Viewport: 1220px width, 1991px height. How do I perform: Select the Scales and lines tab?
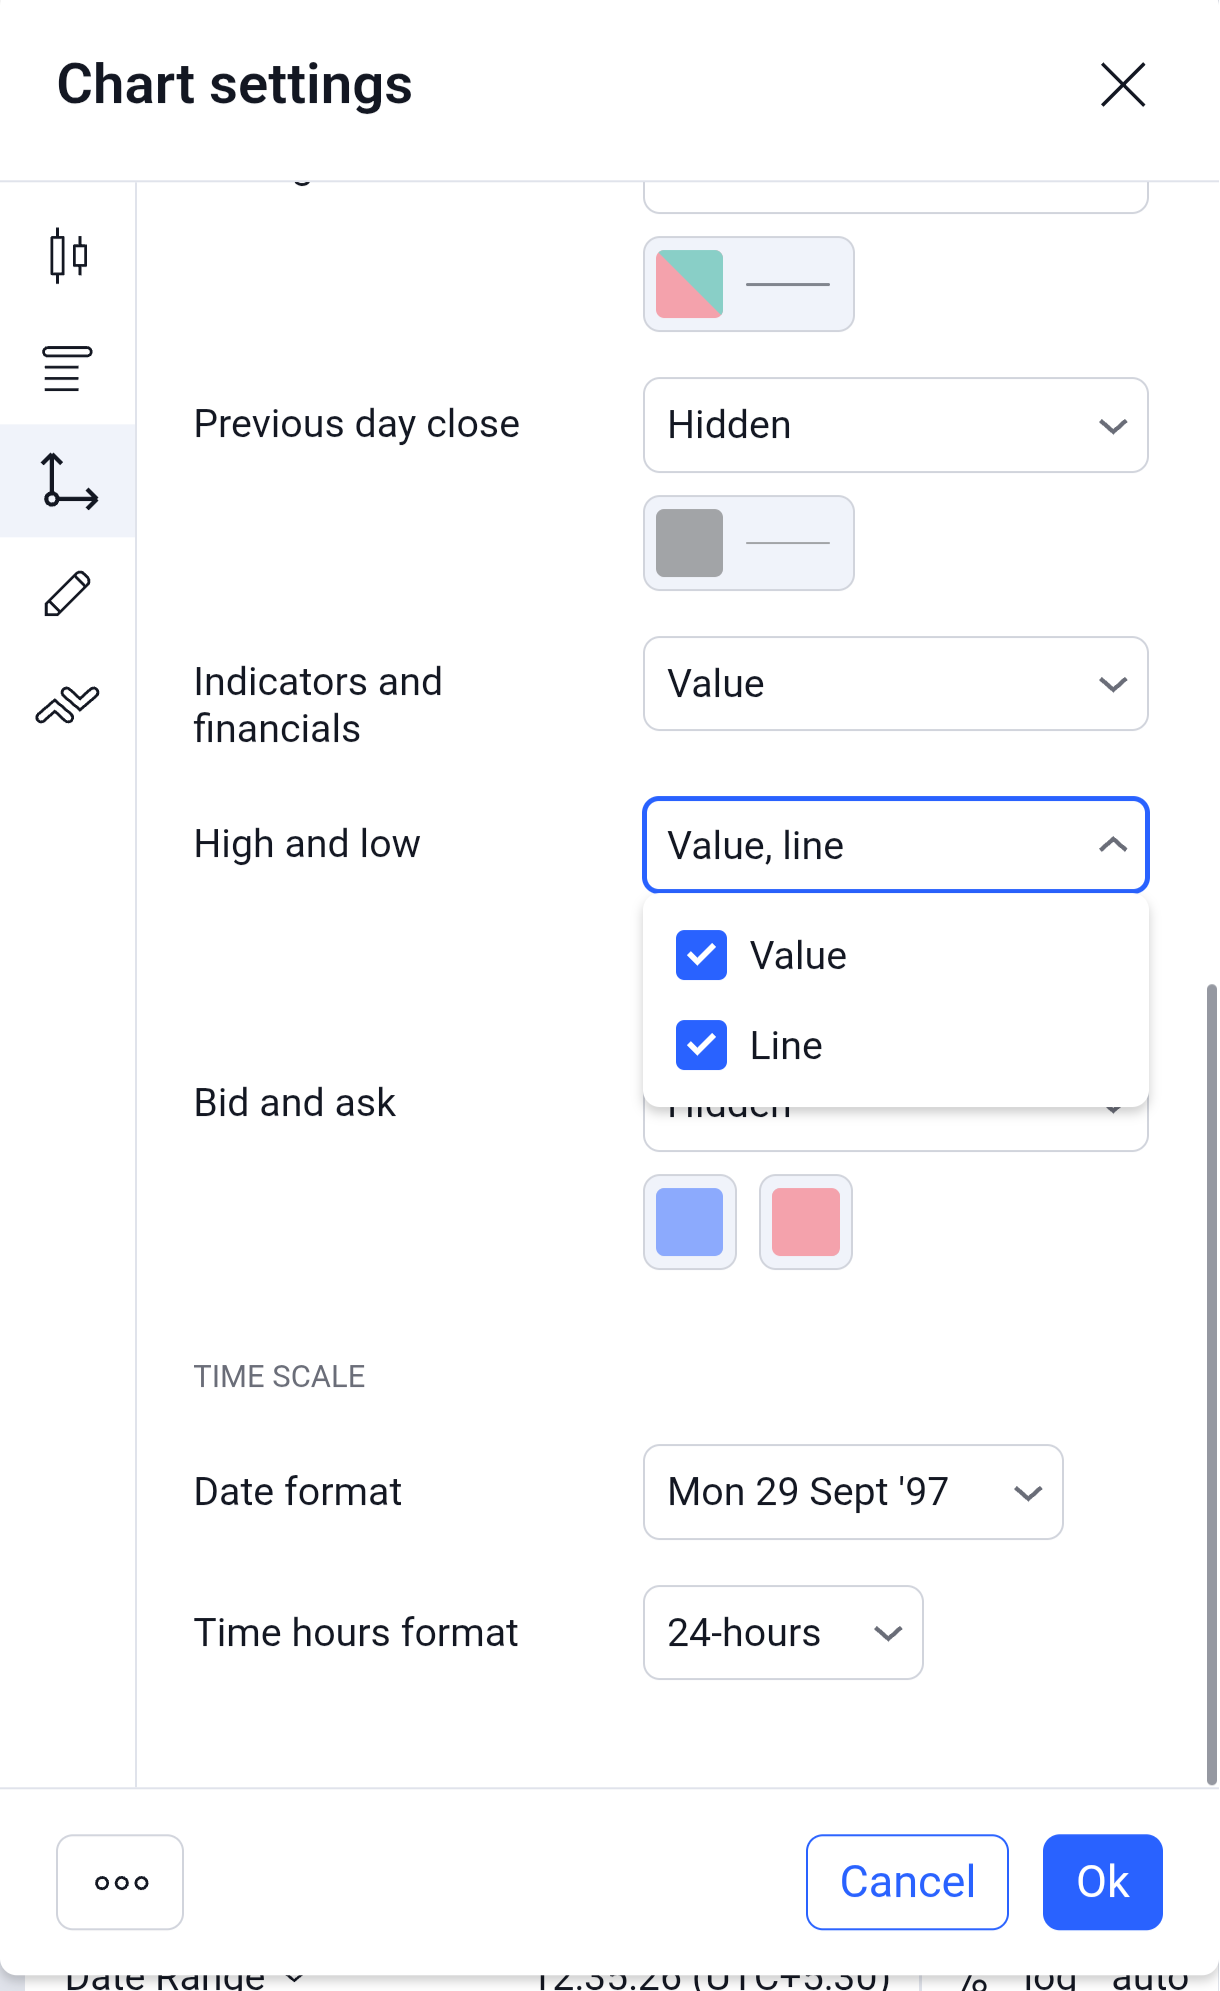coord(68,481)
